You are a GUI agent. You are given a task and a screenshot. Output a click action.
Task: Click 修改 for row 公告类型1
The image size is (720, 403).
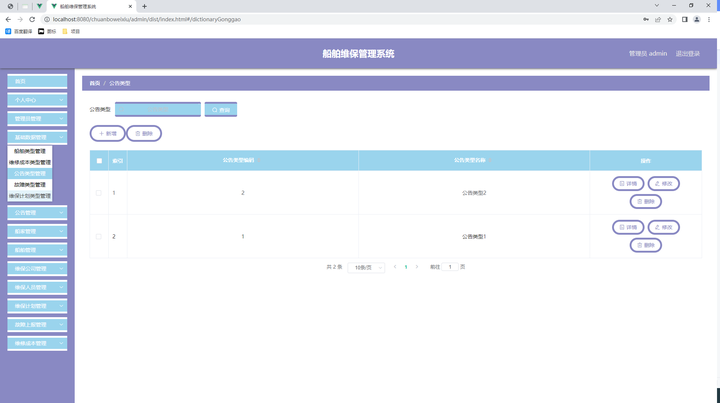coord(664,227)
